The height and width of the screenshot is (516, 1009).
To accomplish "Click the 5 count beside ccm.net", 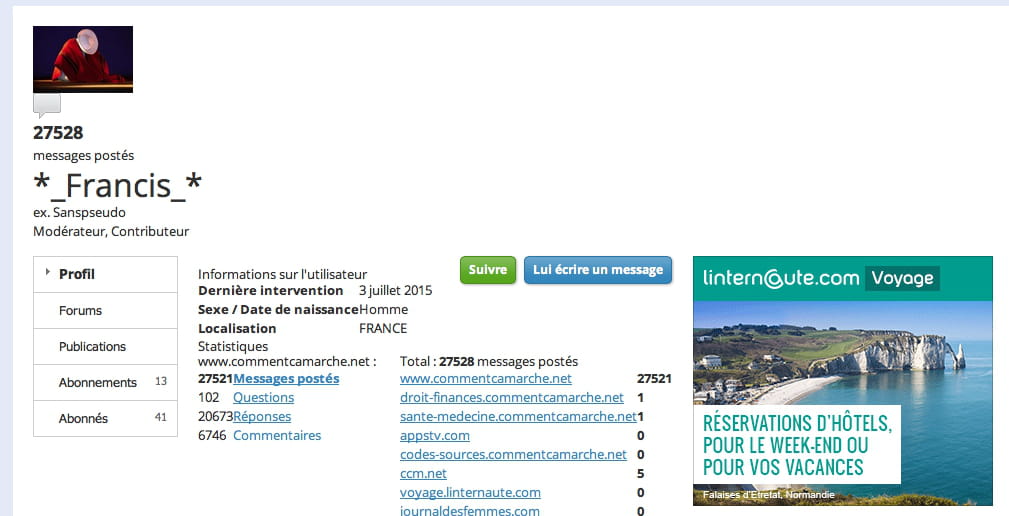I will coord(640,474).
